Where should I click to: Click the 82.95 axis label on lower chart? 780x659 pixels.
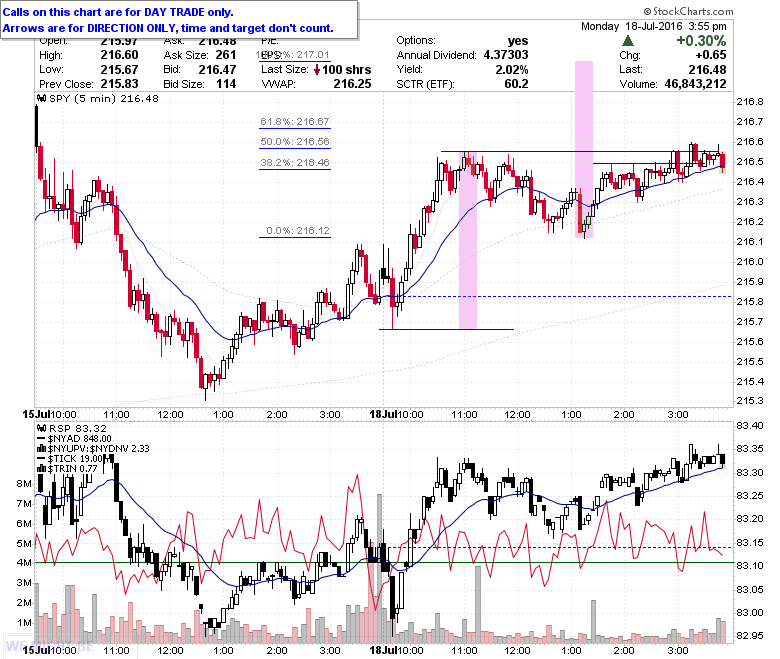750,636
